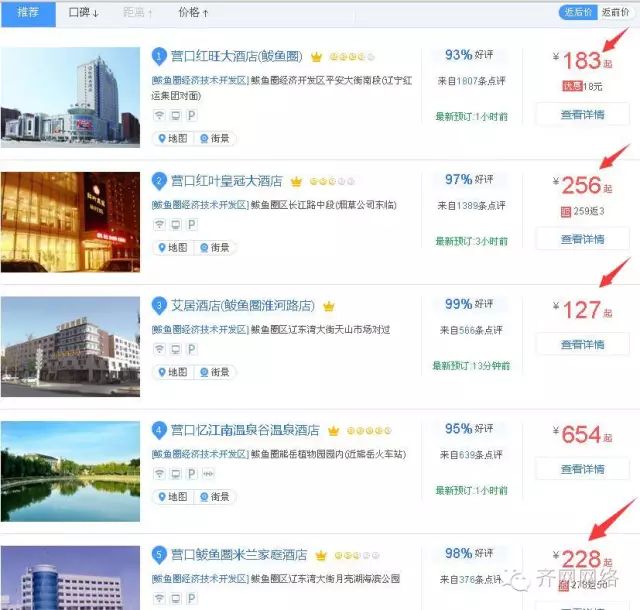Image resolution: width=640 pixels, height=610 pixels.
Task: Select the 推荐 sort tab
Action: point(28,13)
